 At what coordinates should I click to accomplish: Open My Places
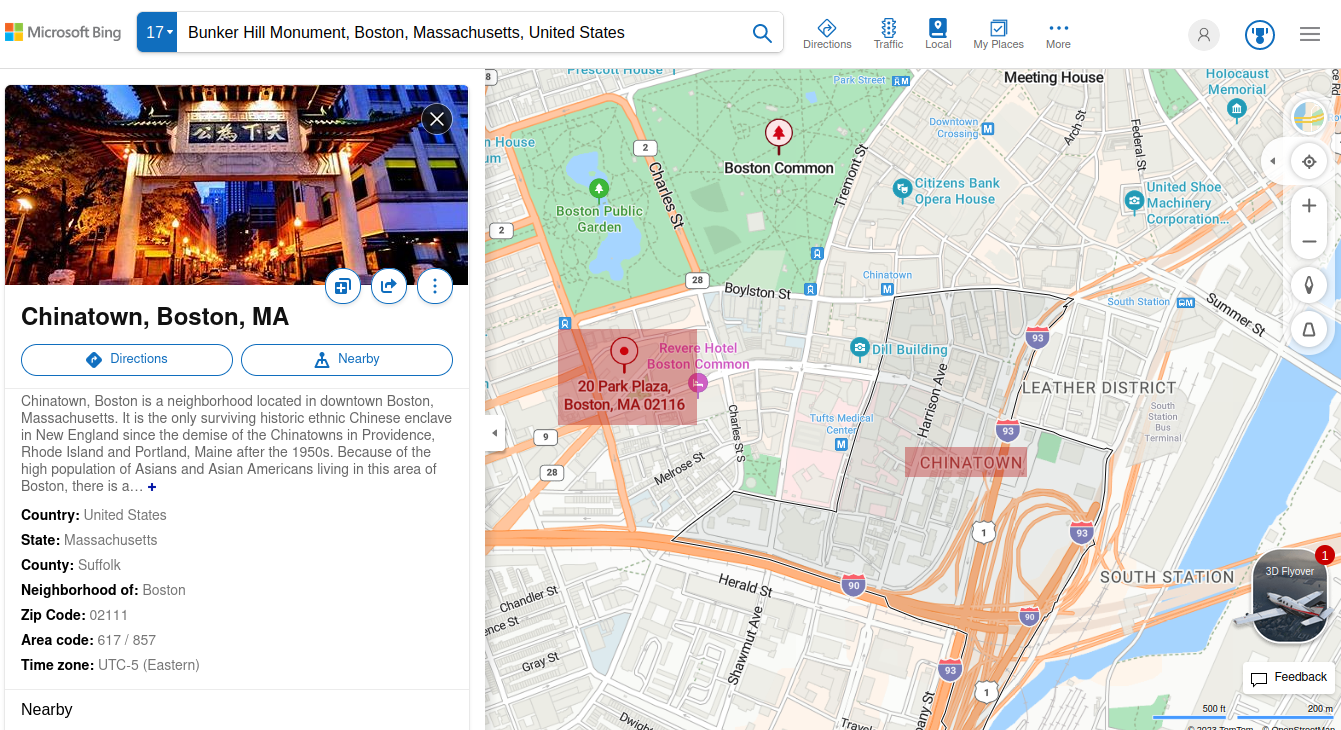click(998, 34)
